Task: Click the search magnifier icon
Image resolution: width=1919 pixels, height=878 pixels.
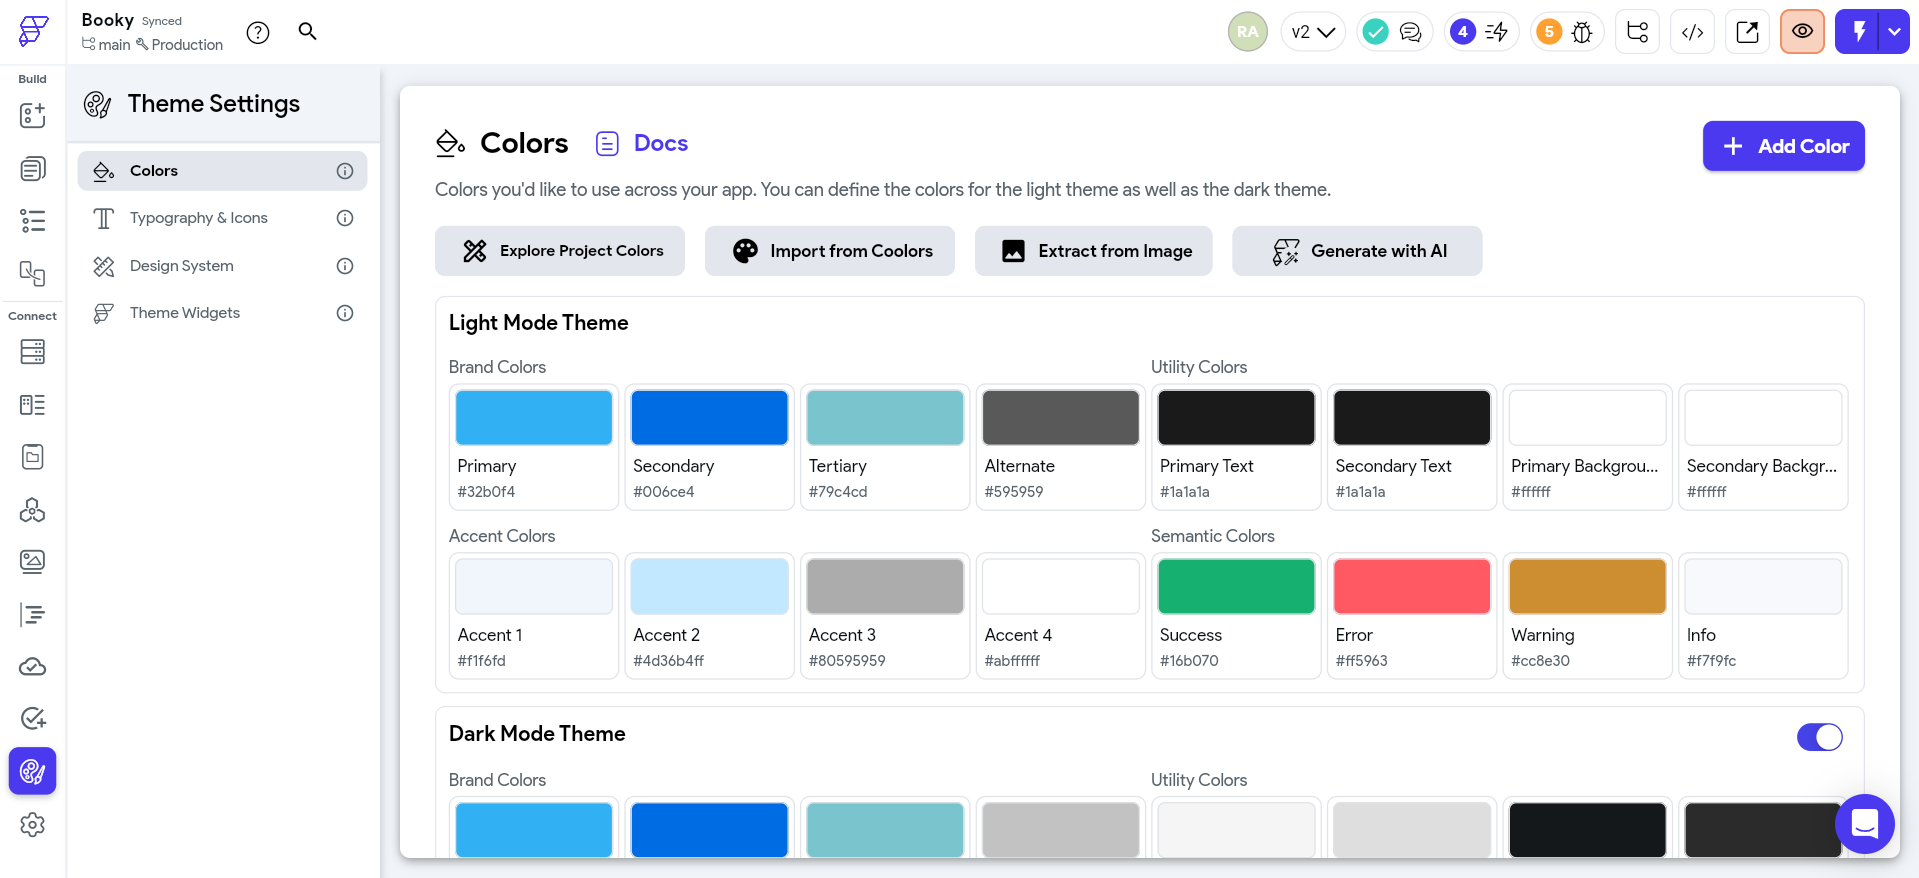Action: (x=308, y=32)
